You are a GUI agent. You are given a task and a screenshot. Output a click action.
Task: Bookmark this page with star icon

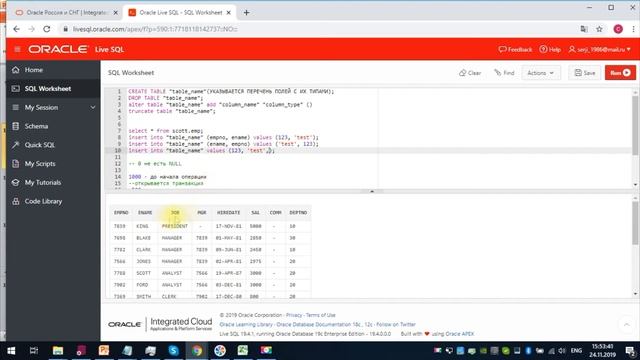[x=599, y=29]
